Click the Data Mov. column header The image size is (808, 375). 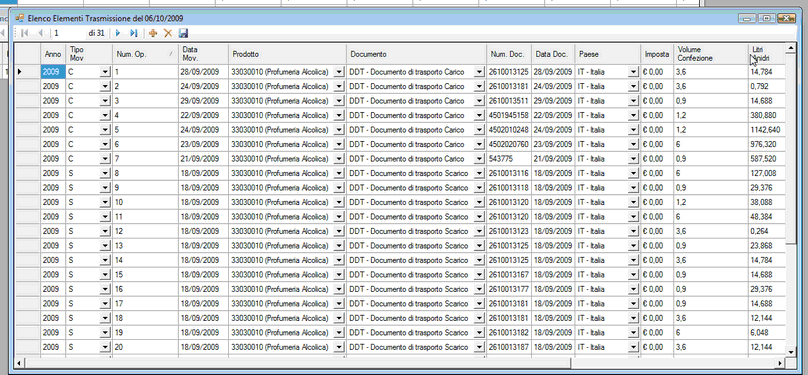203,54
